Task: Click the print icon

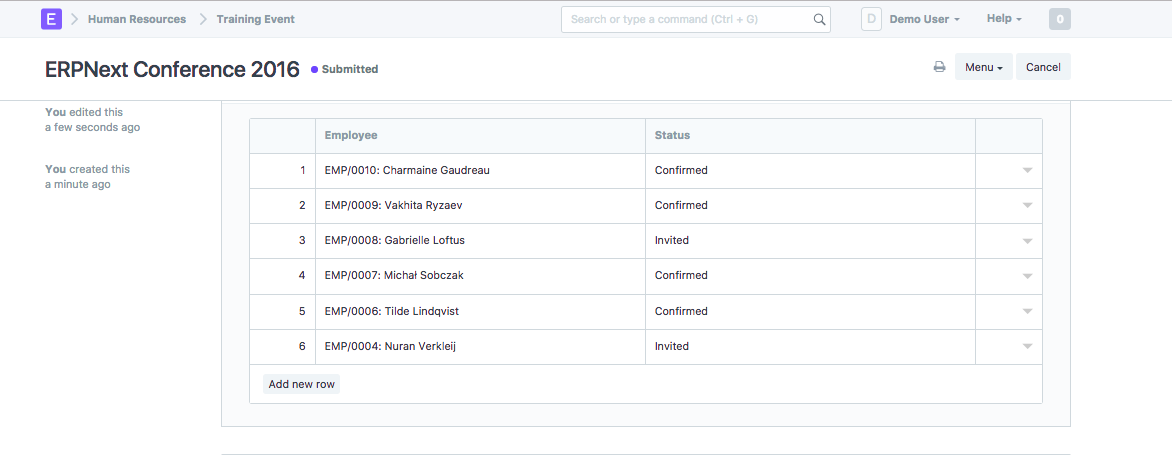Action: pos(939,67)
